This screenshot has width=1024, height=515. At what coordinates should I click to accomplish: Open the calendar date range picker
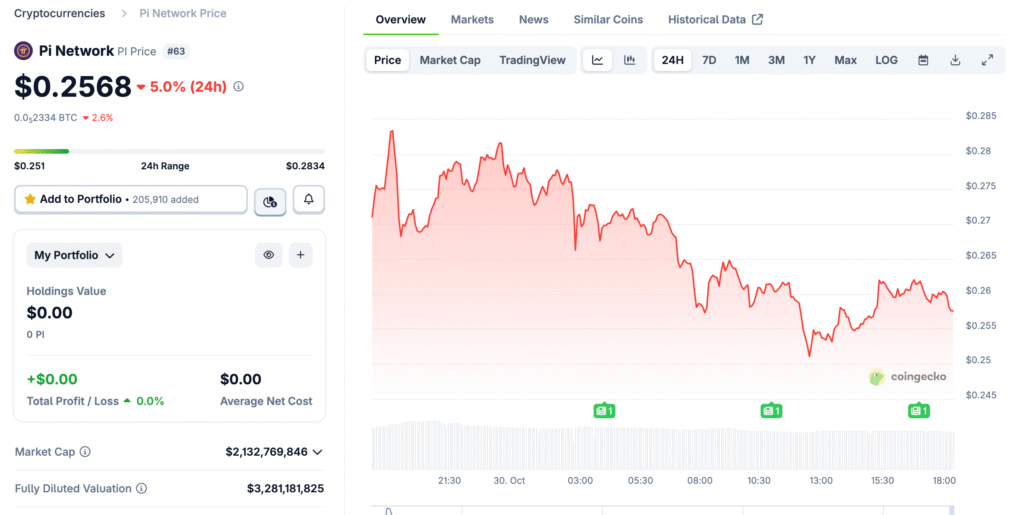923,60
